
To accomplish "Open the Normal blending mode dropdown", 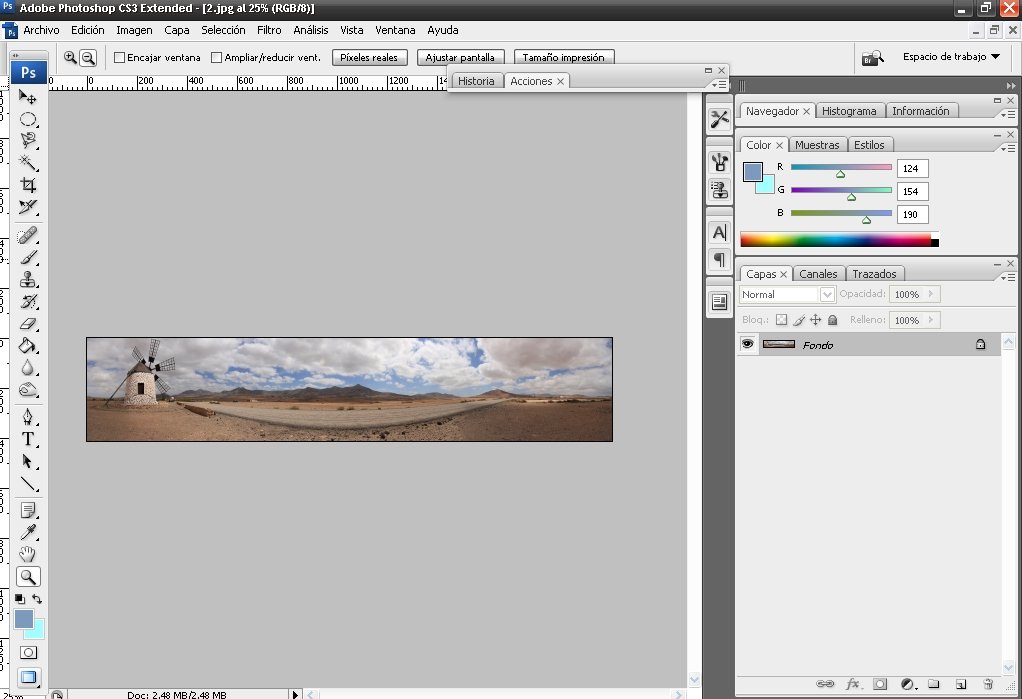I will click(827, 295).
